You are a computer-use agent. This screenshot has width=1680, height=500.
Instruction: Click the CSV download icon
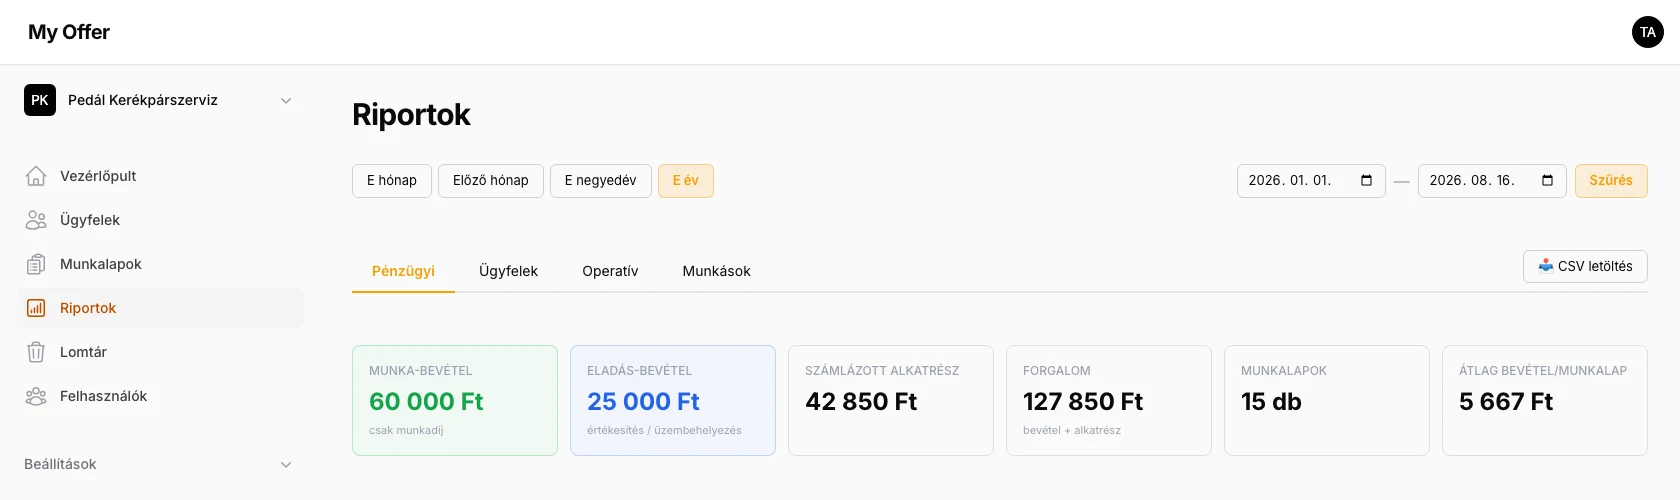click(x=1546, y=266)
